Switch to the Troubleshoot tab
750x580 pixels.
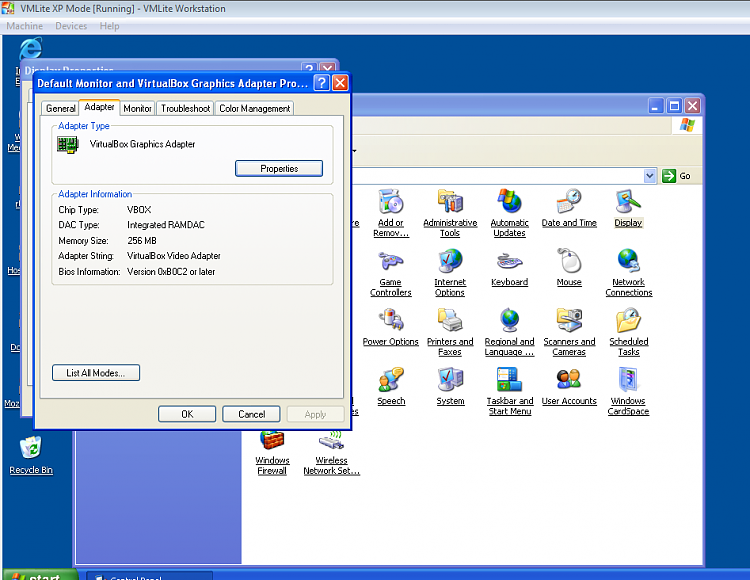click(186, 109)
